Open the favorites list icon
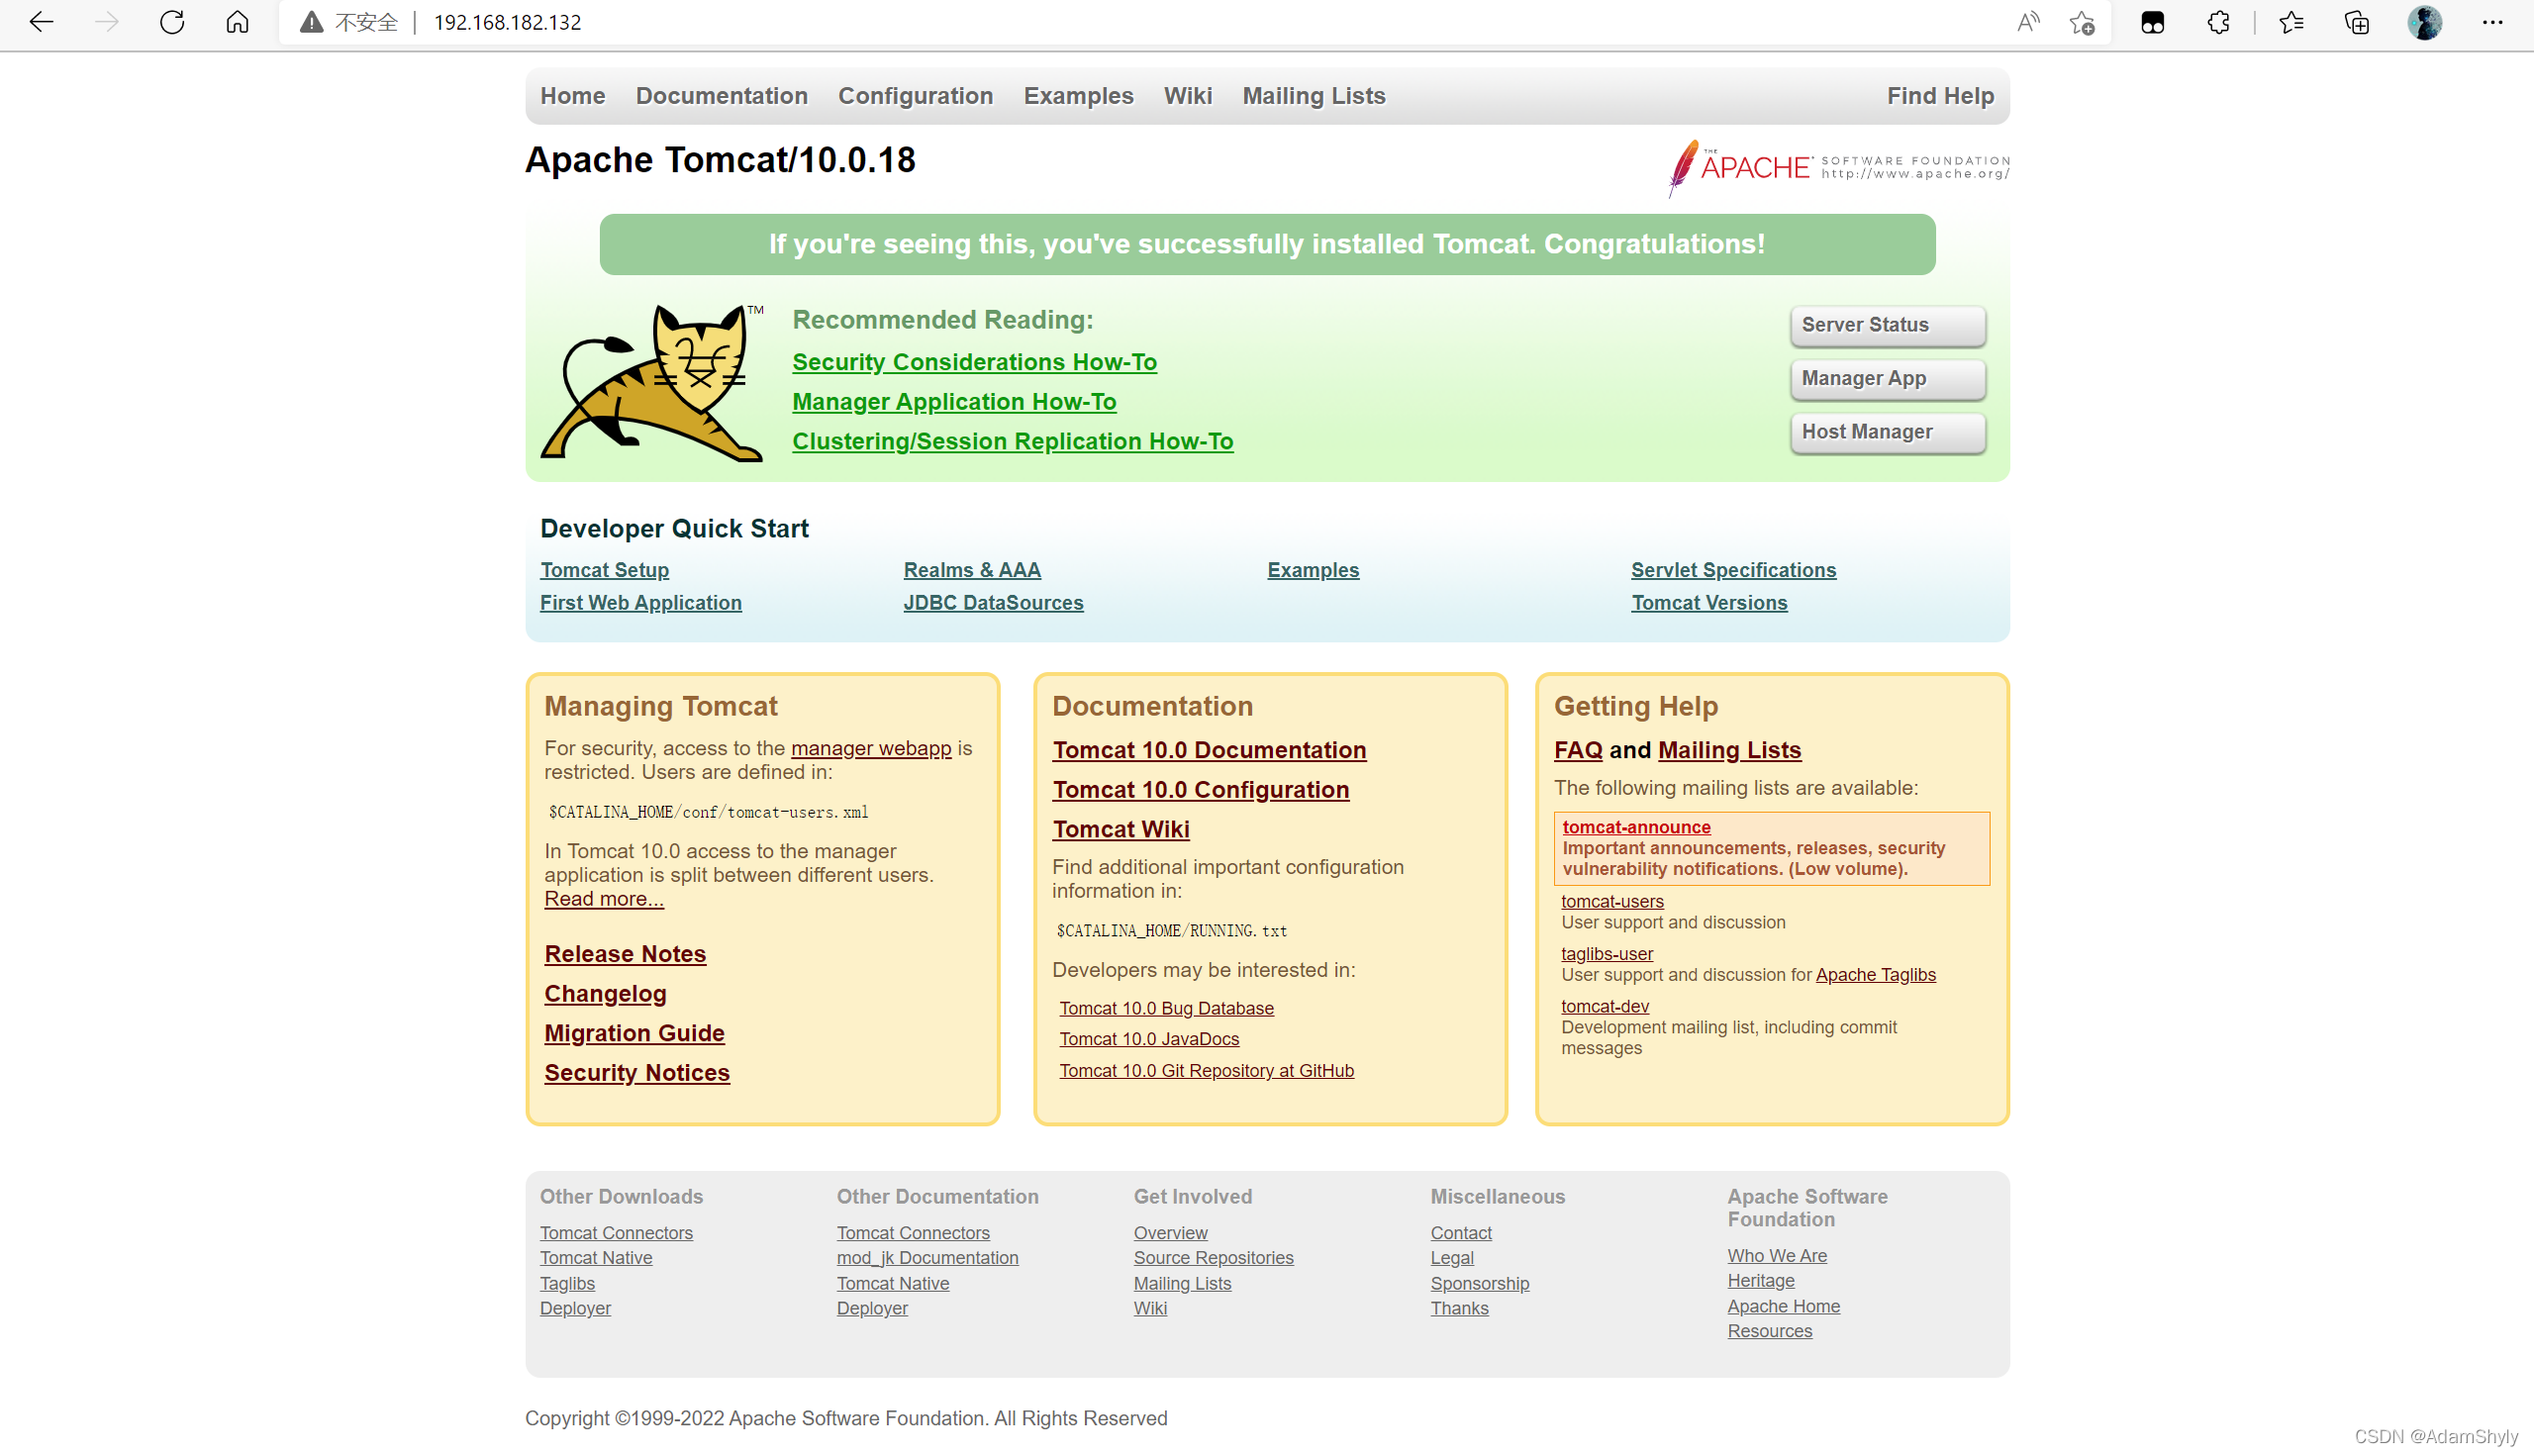2534x1456 pixels. tap(2291, 22)
